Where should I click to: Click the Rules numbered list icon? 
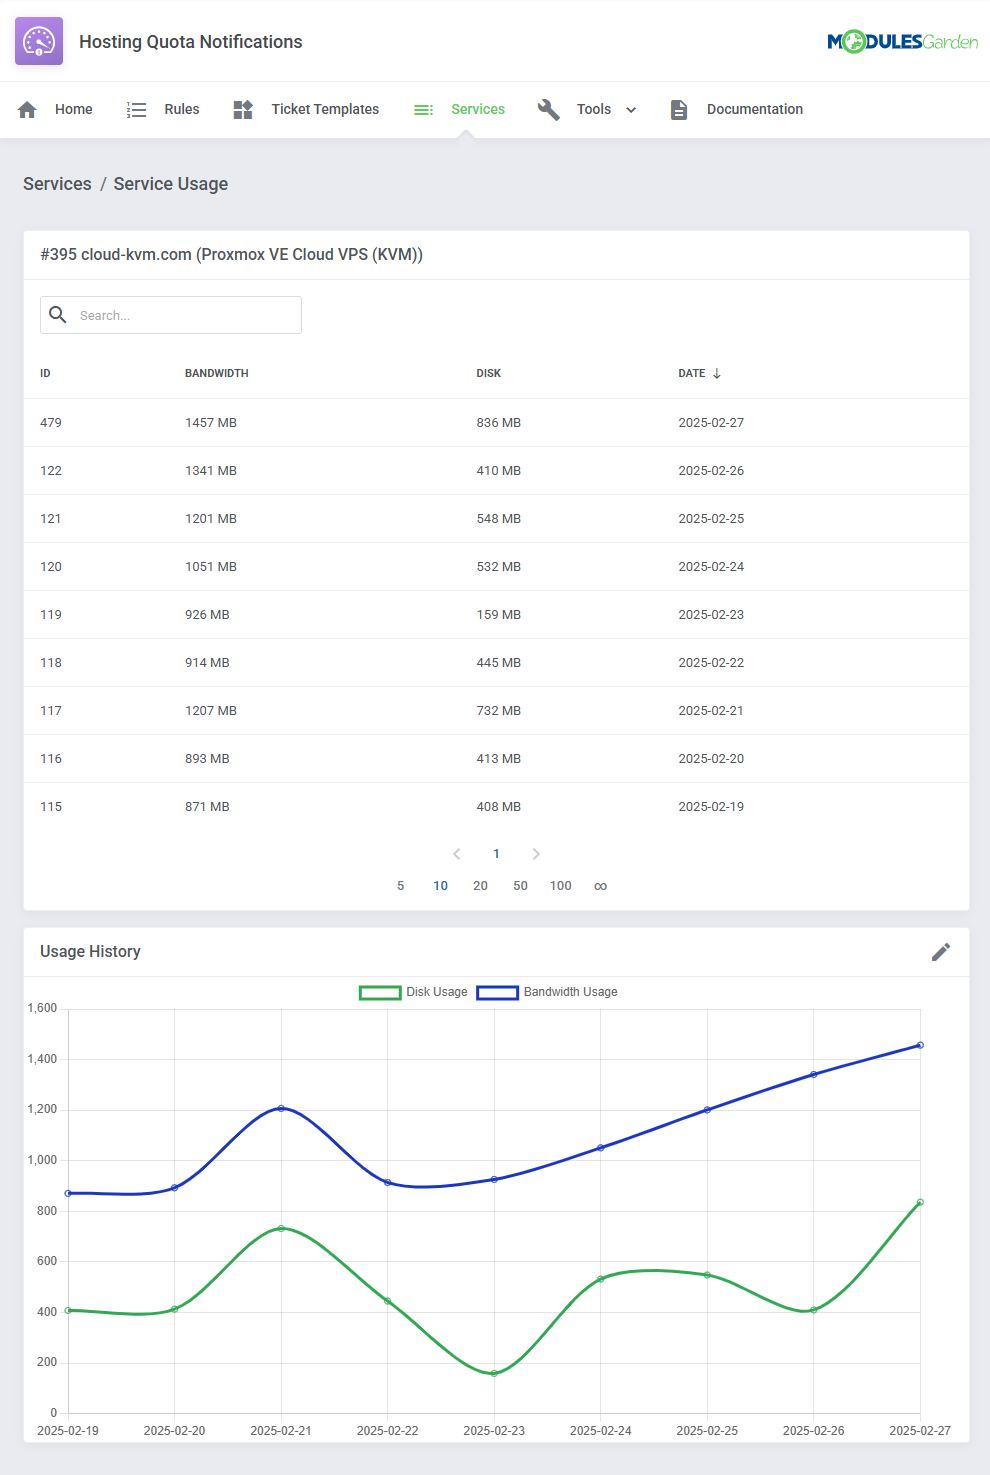coord(137,109)
